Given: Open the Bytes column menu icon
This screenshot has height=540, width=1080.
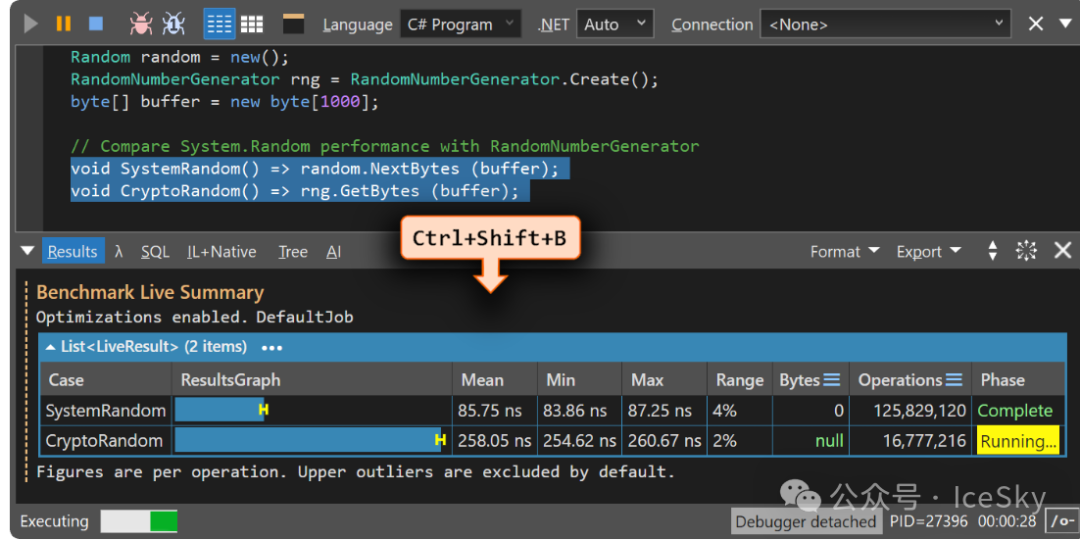Looking at the screenshot, I should tap(832, 380).
